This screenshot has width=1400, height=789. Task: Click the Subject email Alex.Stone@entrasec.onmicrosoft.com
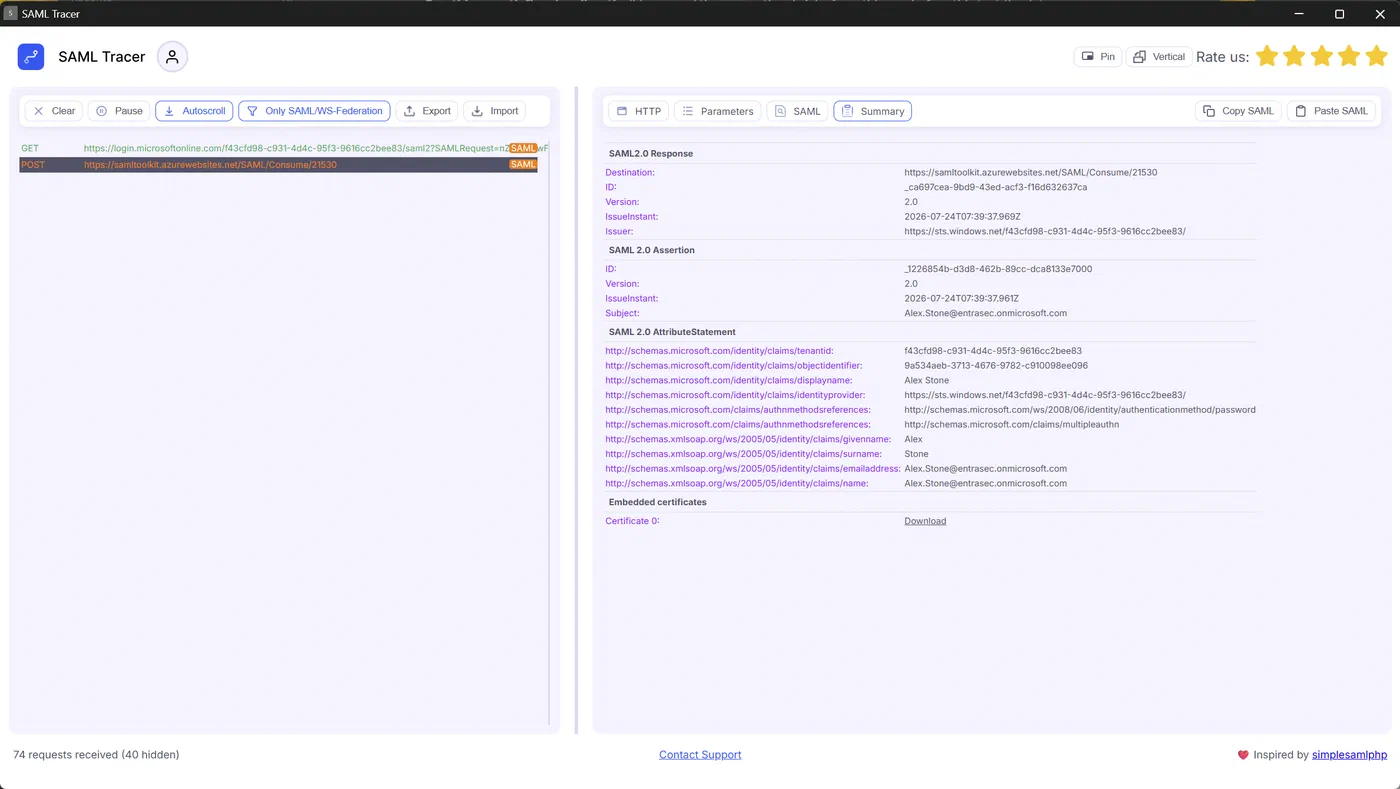[985, 313]
